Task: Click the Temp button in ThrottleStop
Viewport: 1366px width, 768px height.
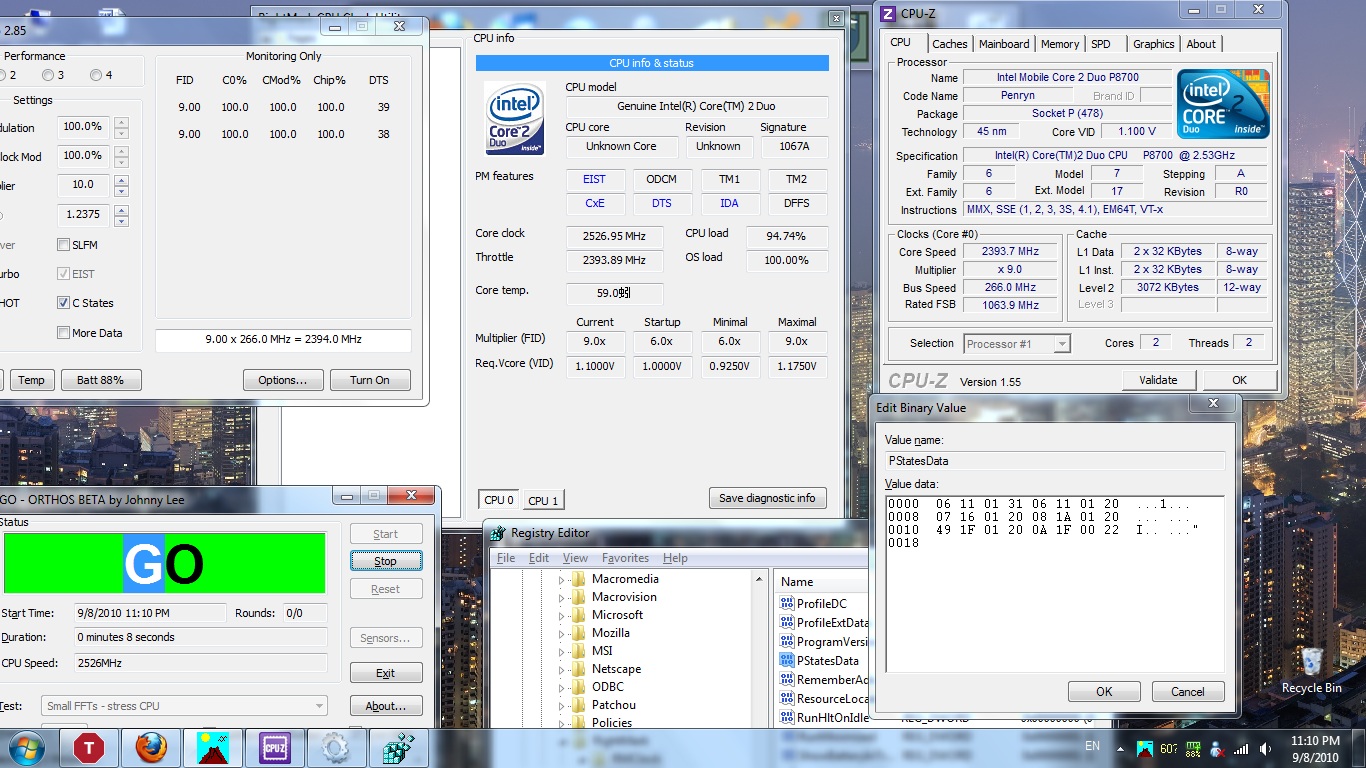Action: pos(31,380)
